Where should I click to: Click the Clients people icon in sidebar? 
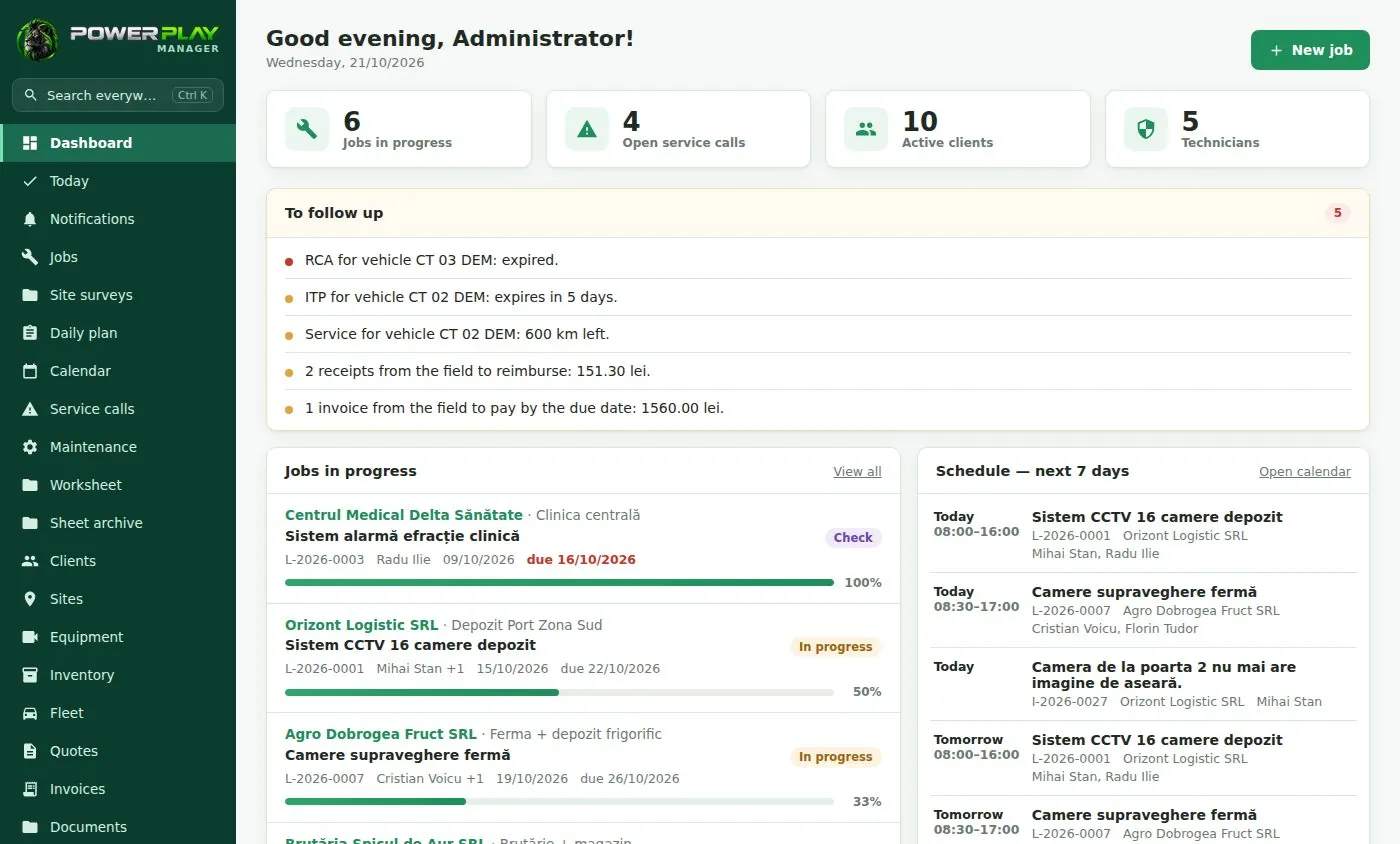tap(30, 561)
